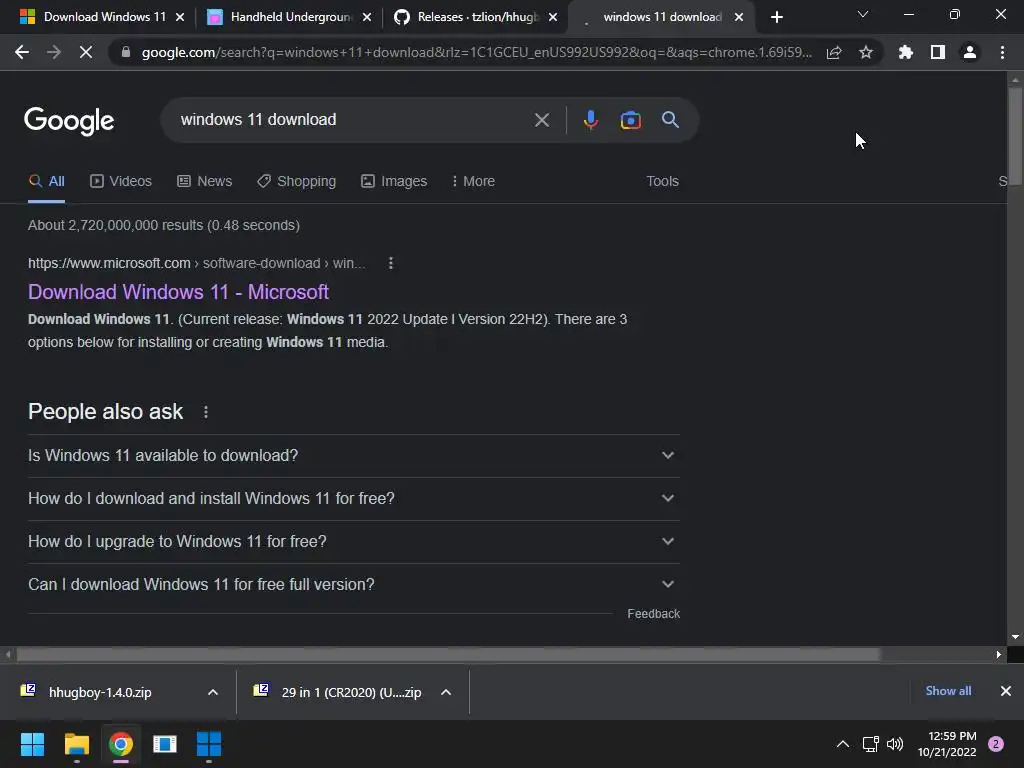Open the More search filters menu
Image resolution: width=1024 pixels, height=768 pixels.
click(473, 181)
